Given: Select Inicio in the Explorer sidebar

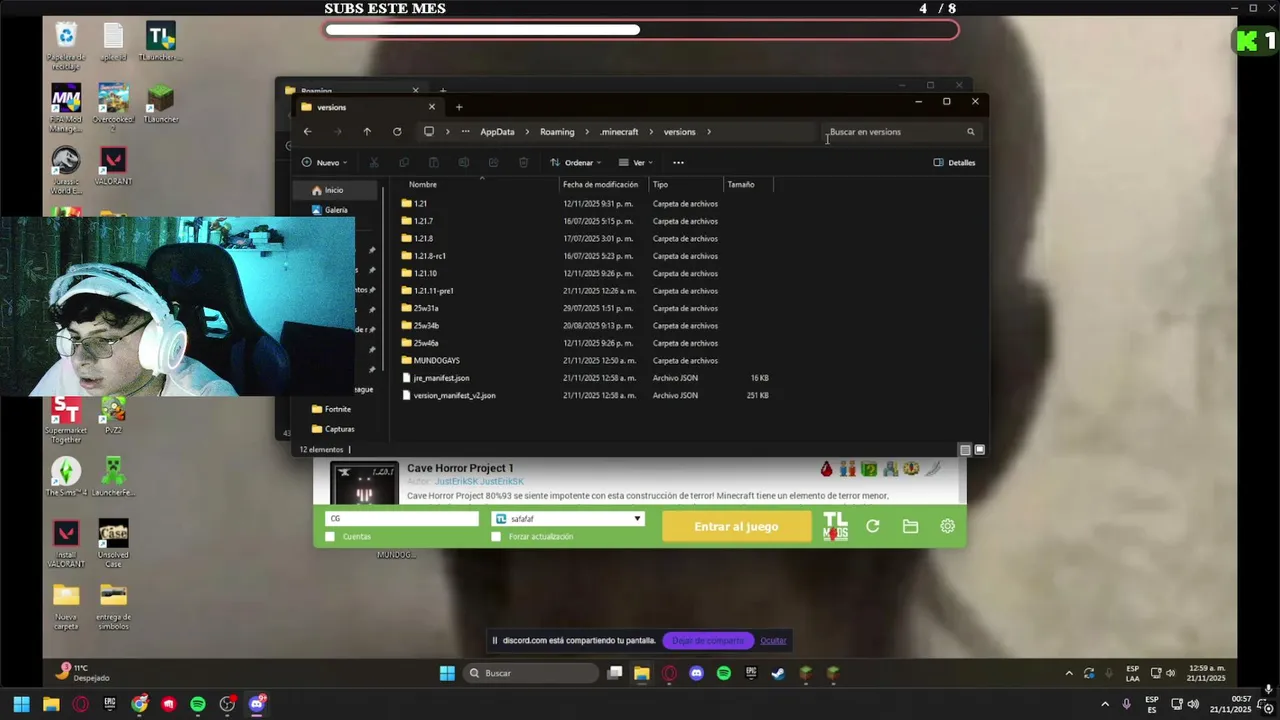Looking at the screenshot, I should click(x=335, y=190).
